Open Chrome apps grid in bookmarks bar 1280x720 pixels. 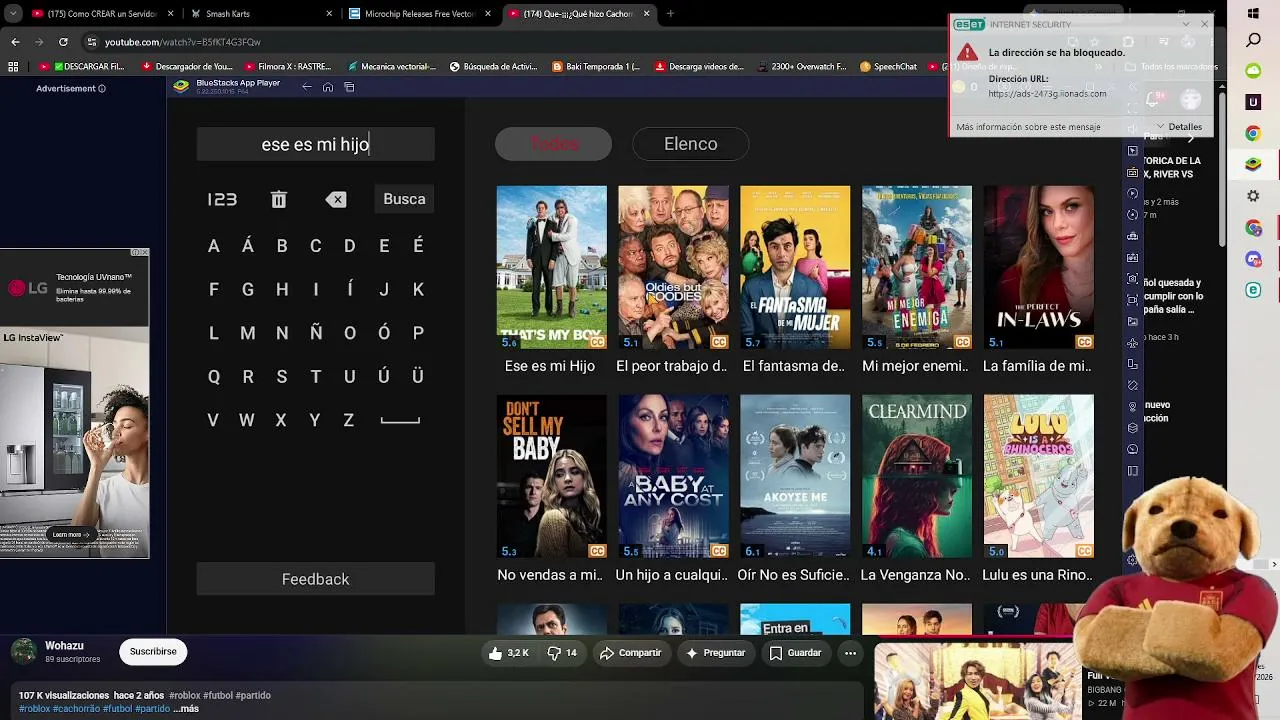[13, 67]
